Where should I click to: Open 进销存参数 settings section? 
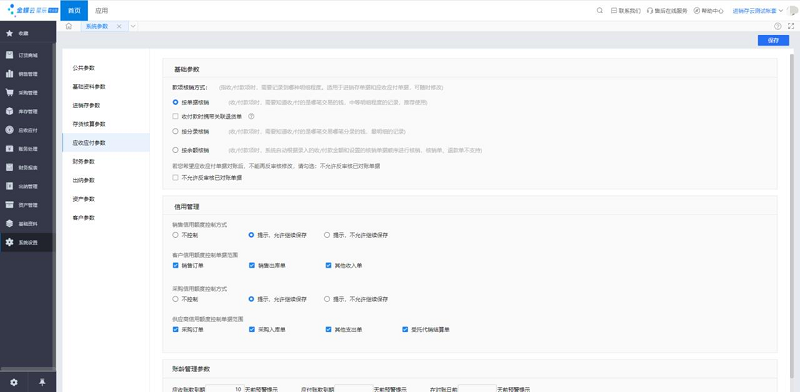(x=106, y=106)
